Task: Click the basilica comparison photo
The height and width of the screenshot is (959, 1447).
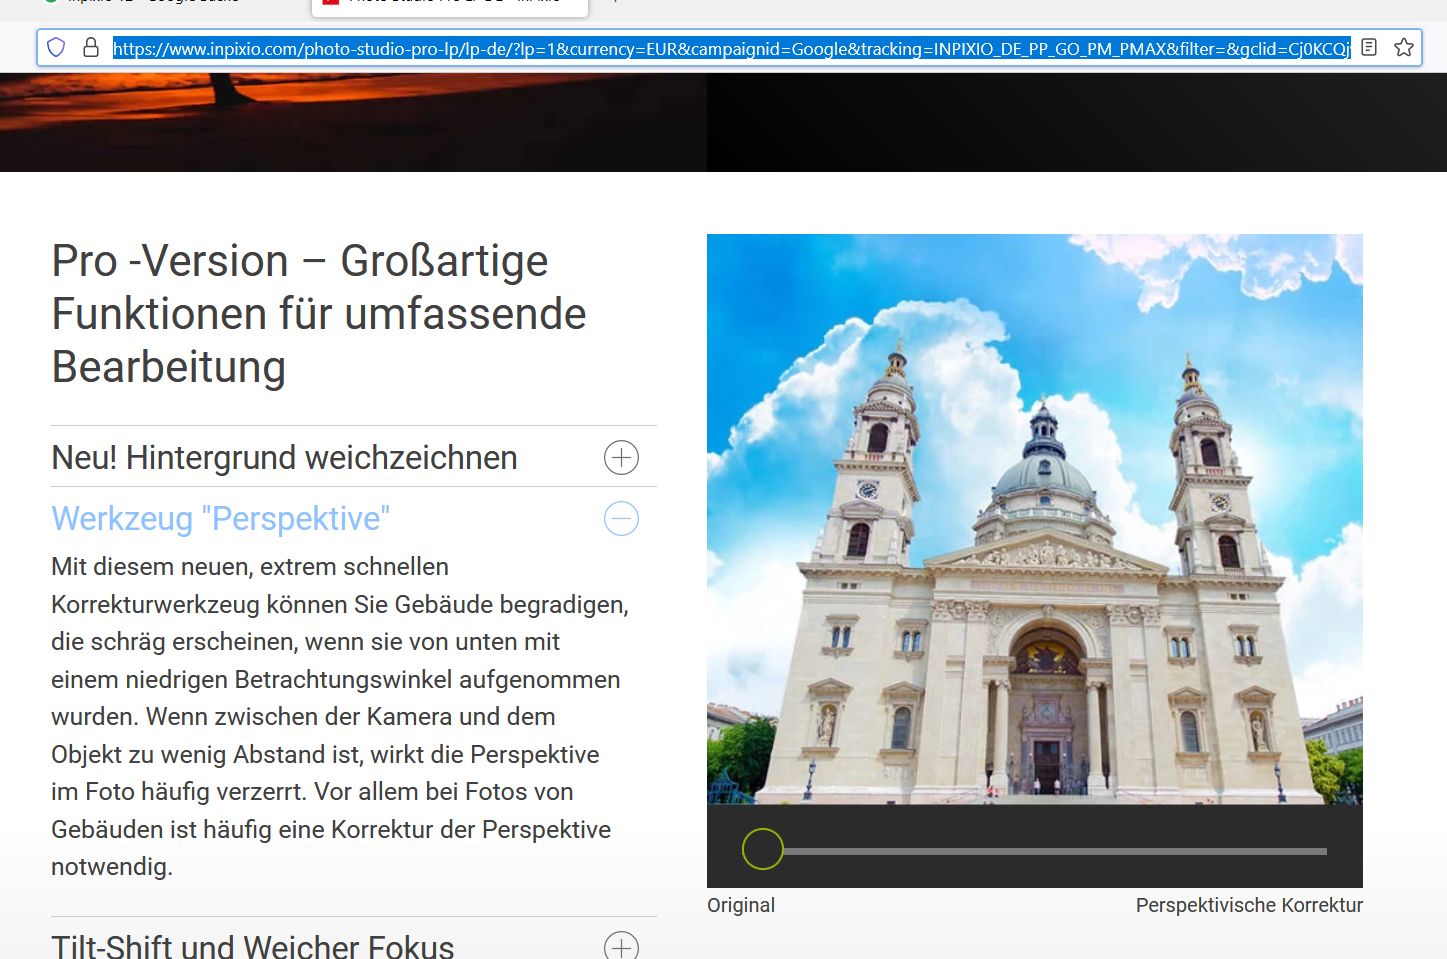Action: coord(1034,518)
